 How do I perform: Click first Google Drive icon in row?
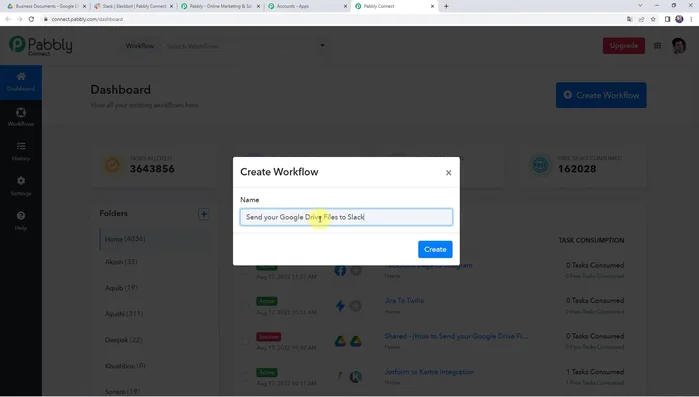341,341
